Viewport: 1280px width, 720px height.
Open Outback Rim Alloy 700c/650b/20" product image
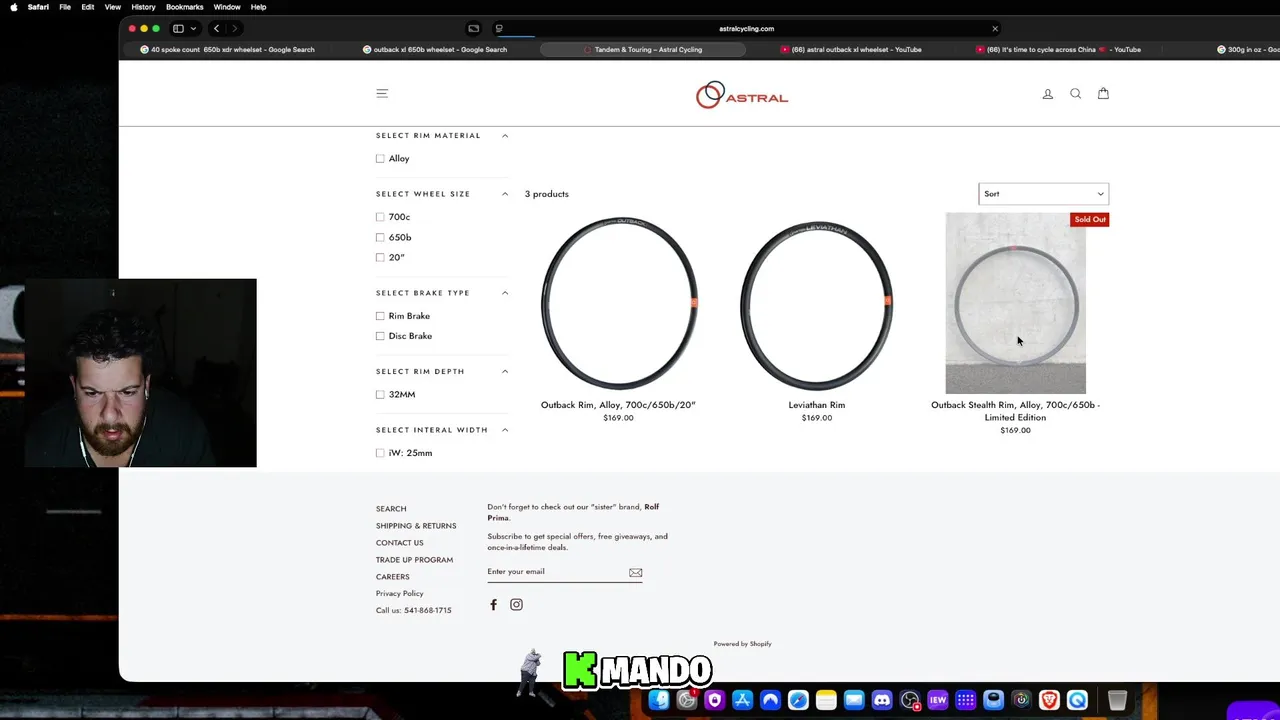coord(618,303)
